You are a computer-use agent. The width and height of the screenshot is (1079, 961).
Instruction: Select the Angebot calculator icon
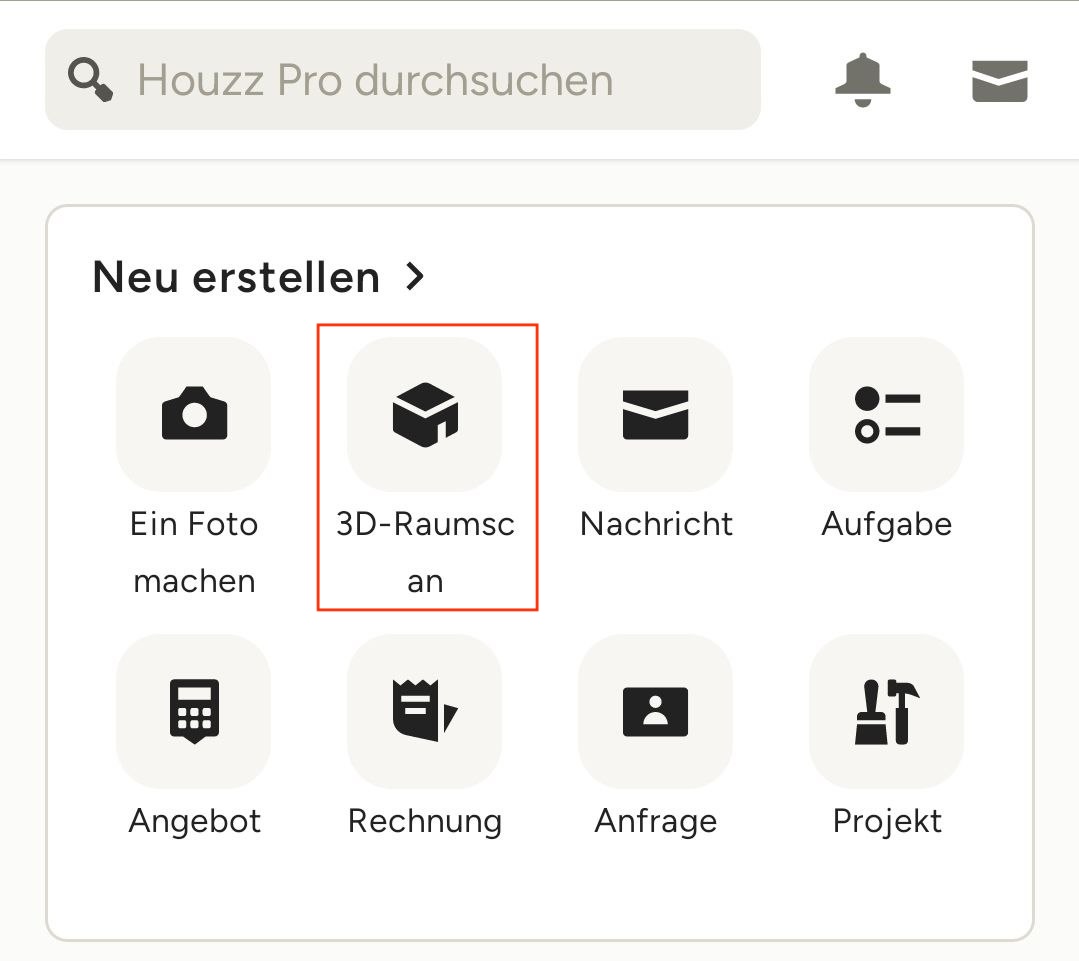pyautogui.click(x=194, y=711)
